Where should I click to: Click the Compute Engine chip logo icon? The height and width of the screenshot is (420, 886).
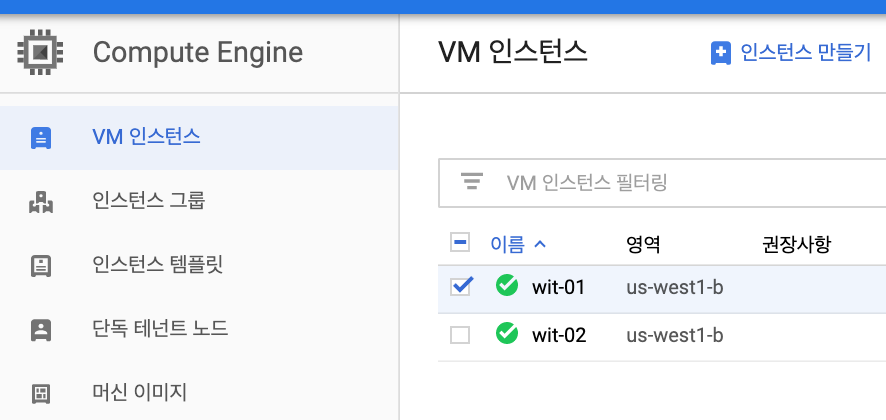coord(40,52)
